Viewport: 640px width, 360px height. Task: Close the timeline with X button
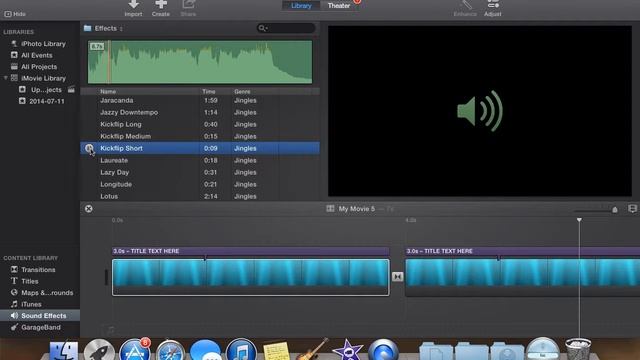pos(89,209)
